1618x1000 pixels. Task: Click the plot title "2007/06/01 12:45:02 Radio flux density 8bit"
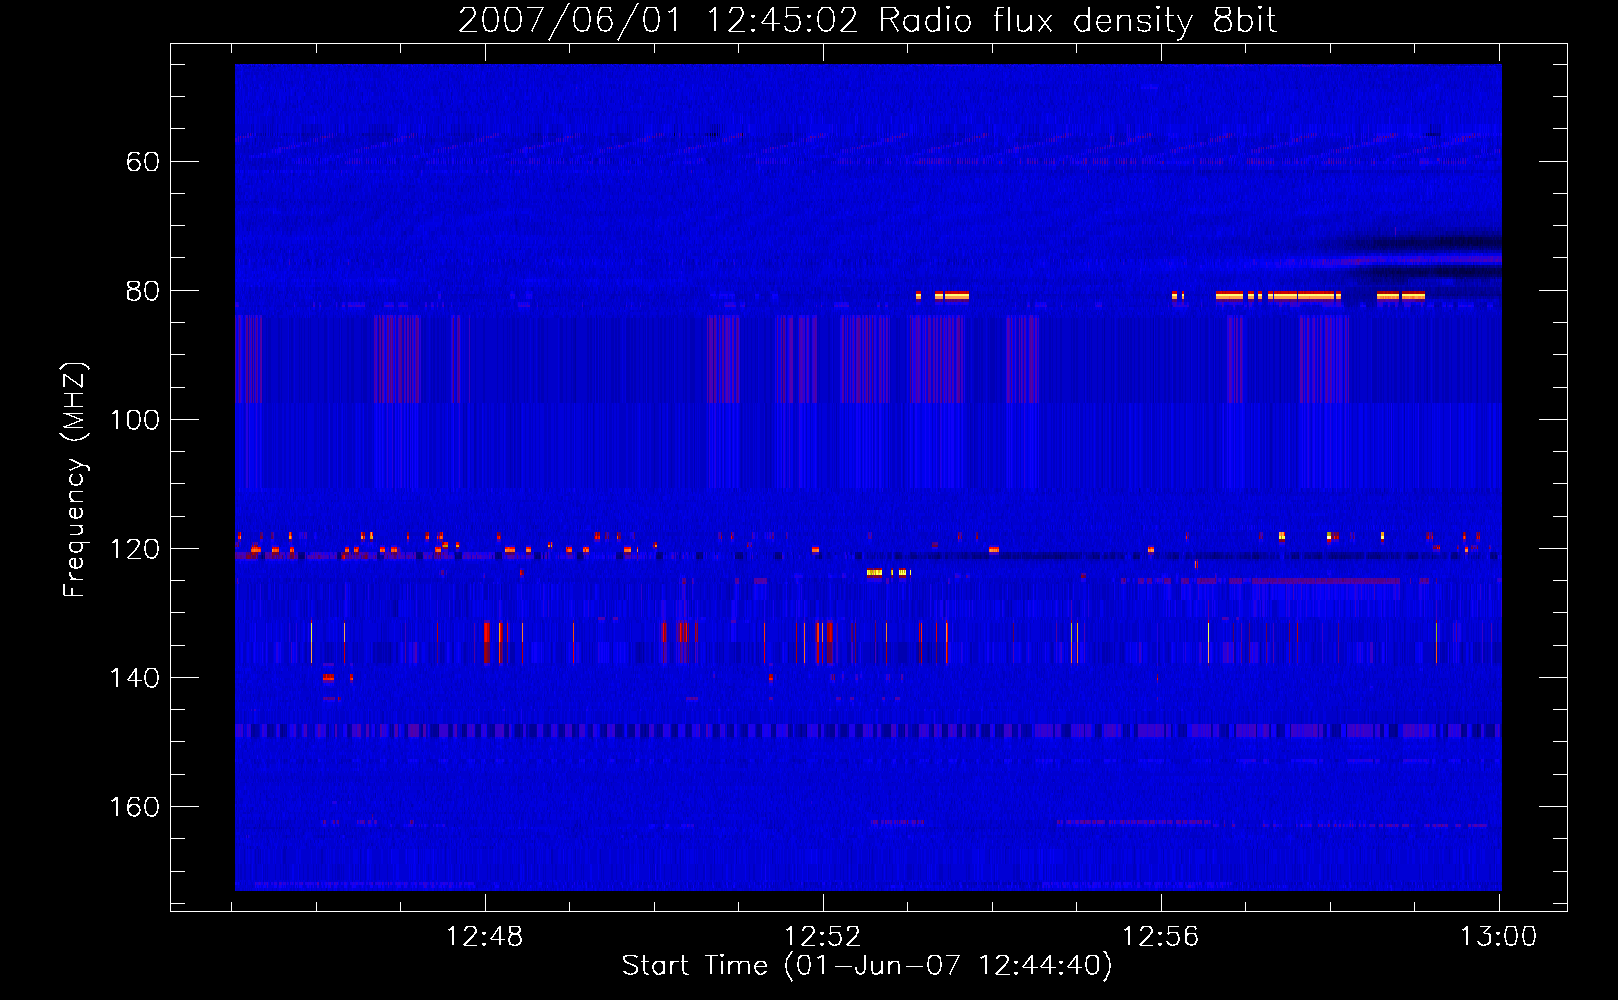click(x=868, y=21)
